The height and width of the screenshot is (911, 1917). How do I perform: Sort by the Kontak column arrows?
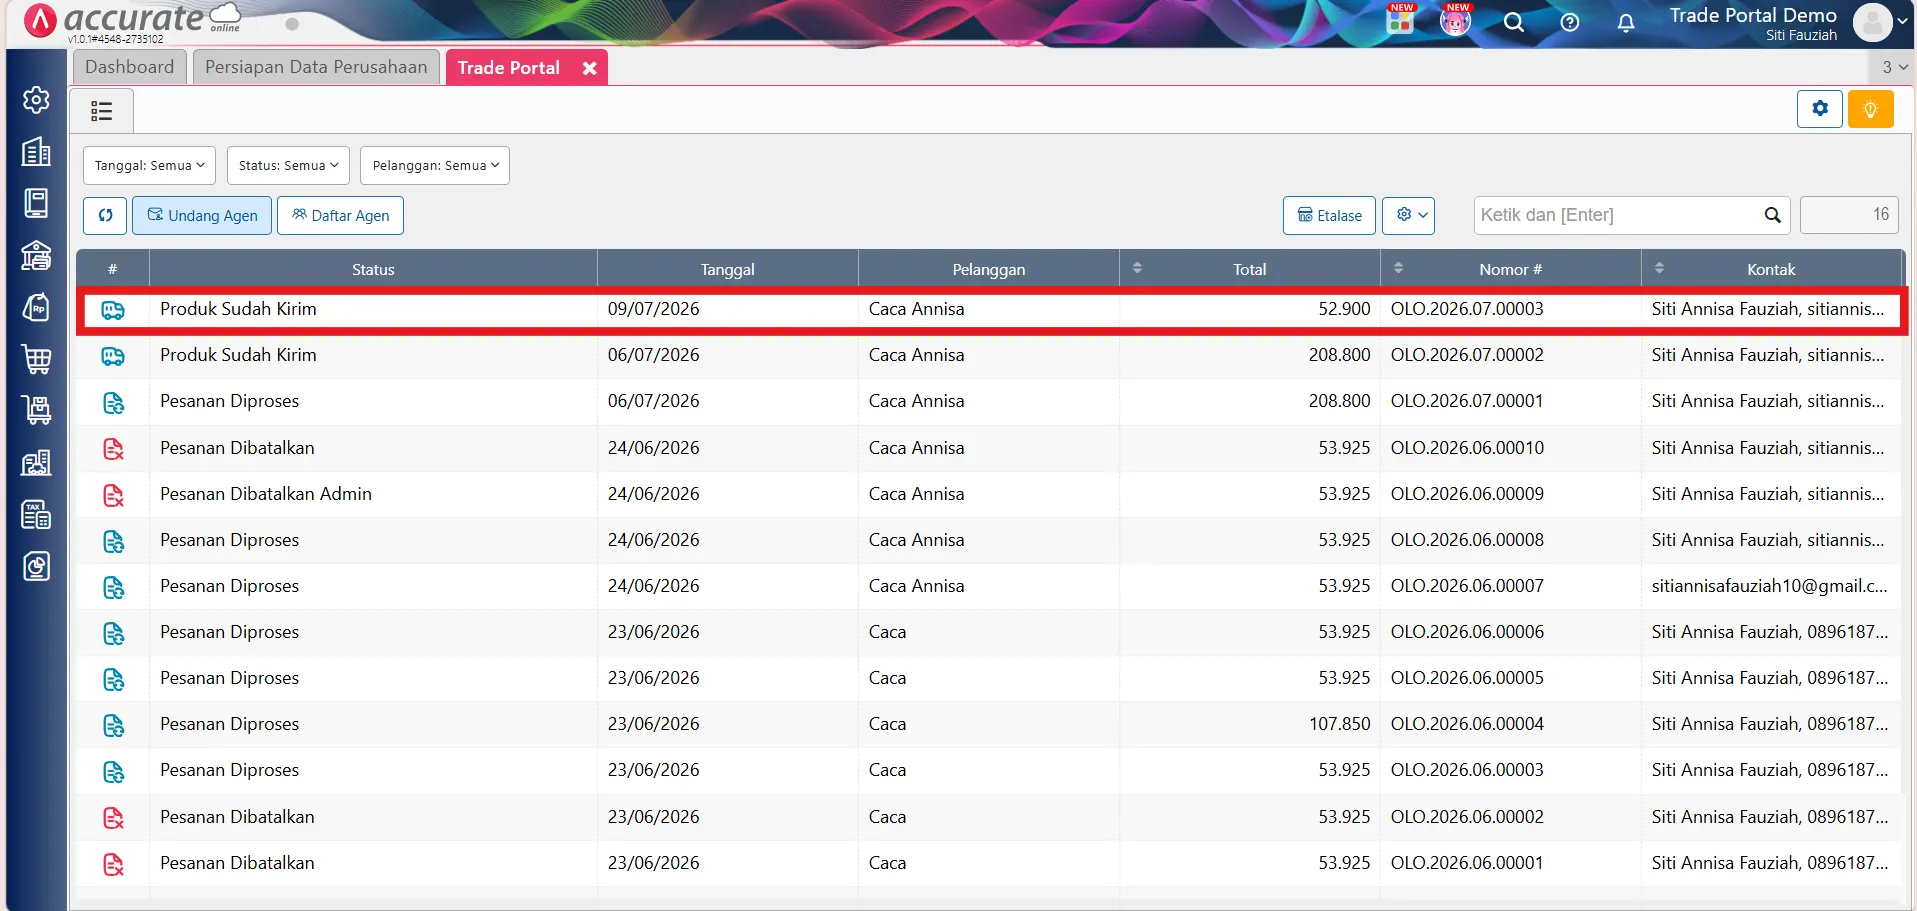tap(1659, 268)
